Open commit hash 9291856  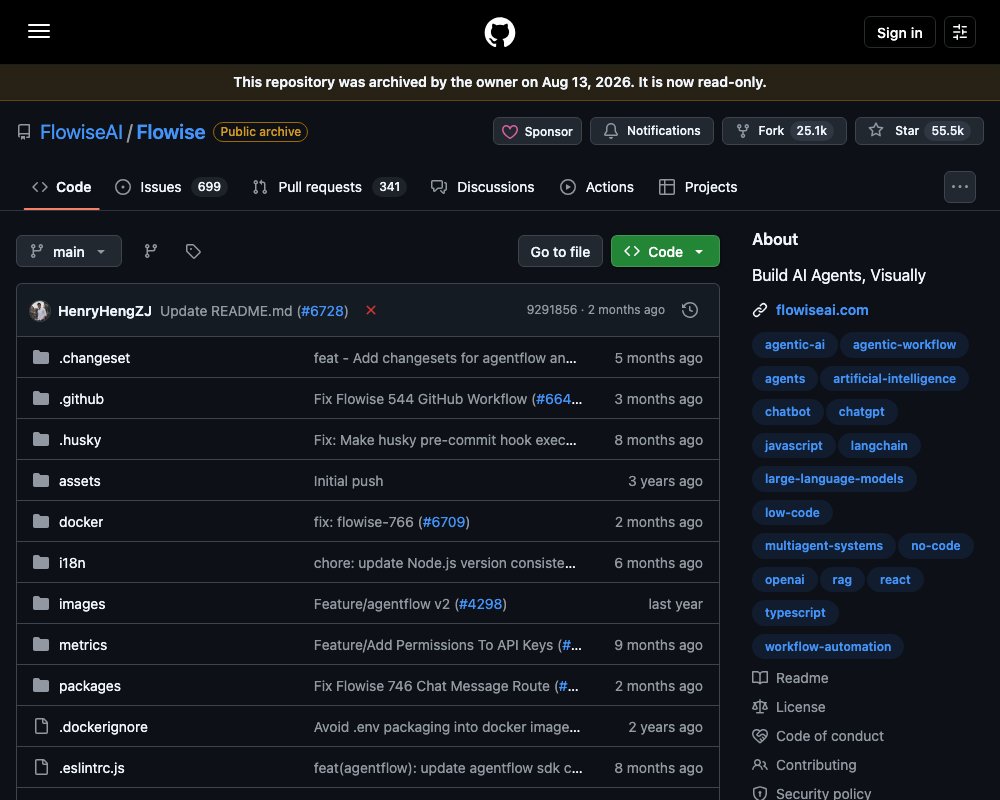click(x=552, y=309)
